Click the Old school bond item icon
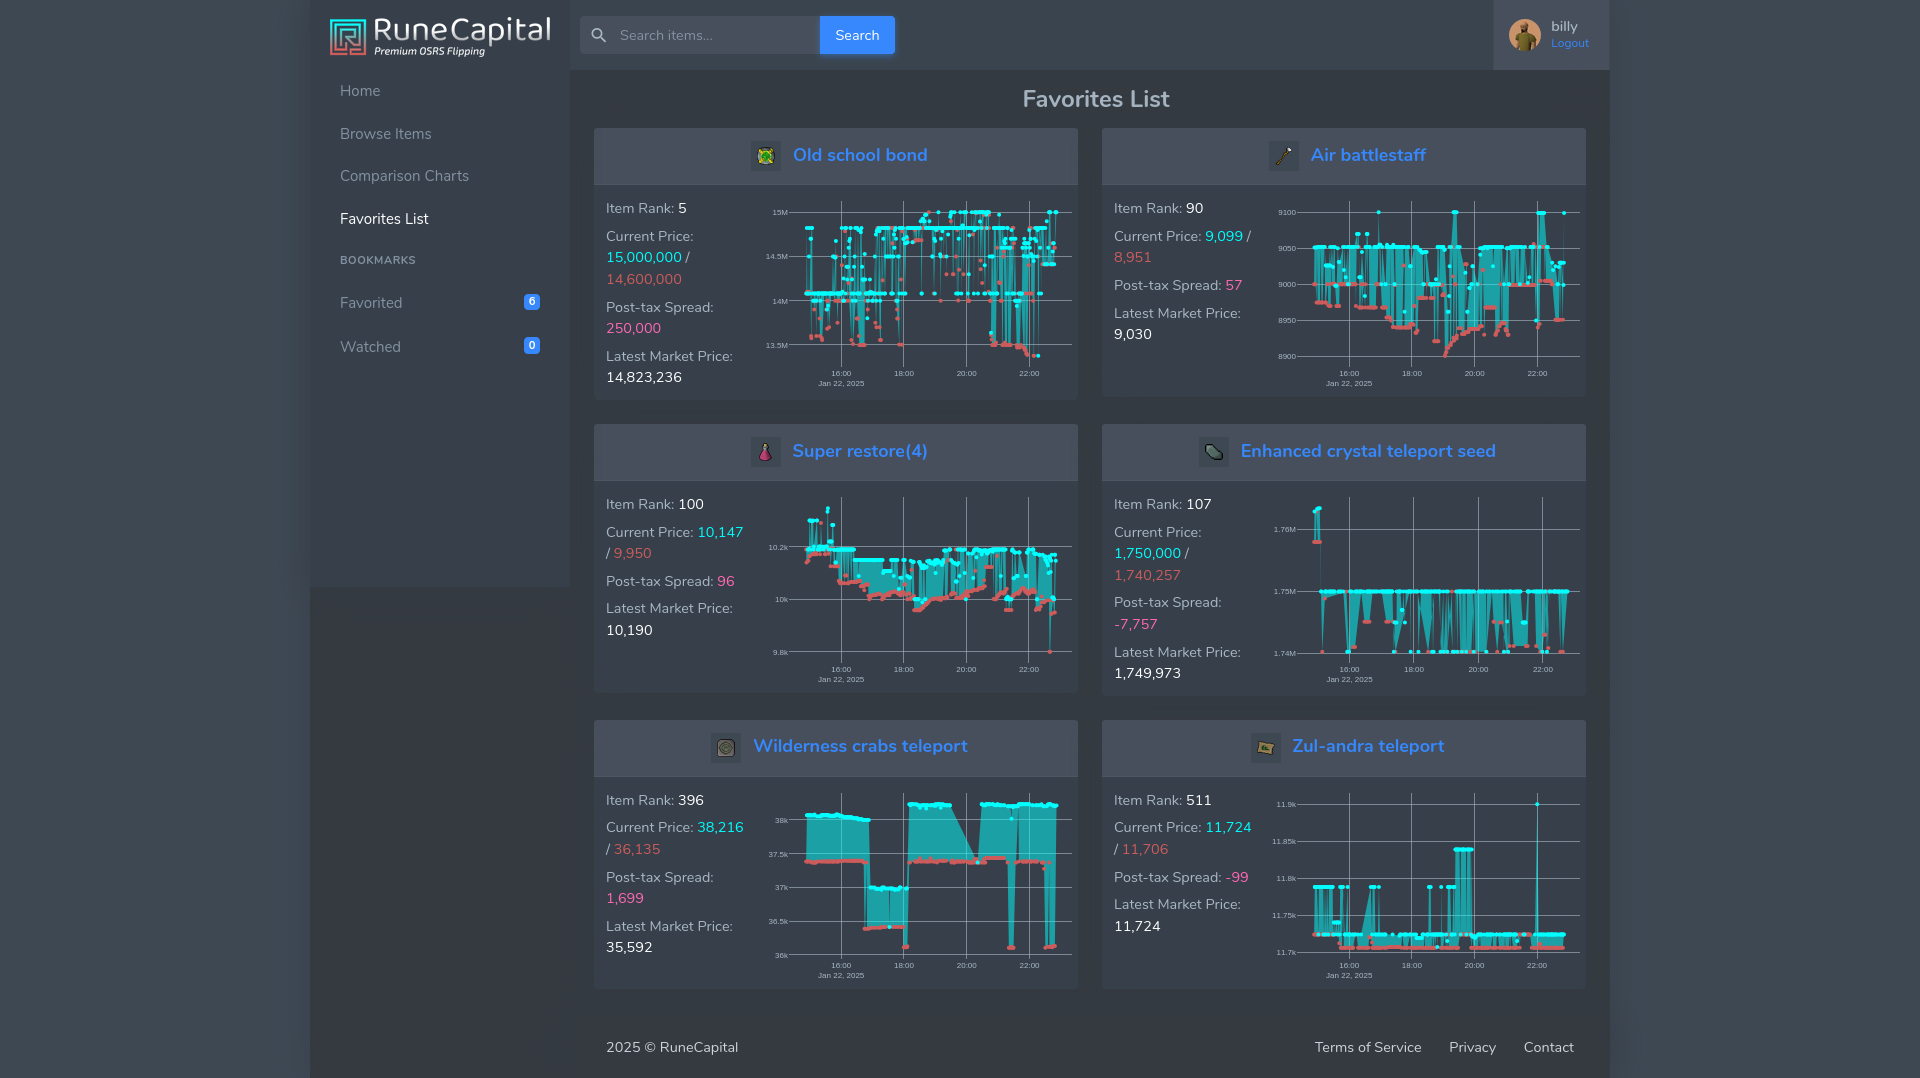The image size is (1920, 1078). [x=766, y=156]
